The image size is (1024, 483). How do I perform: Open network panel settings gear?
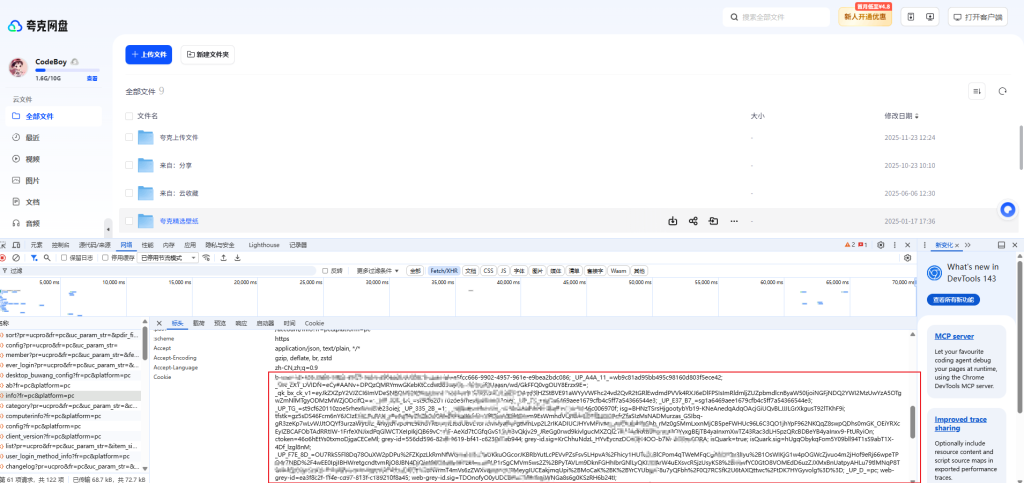click(907, 258)
